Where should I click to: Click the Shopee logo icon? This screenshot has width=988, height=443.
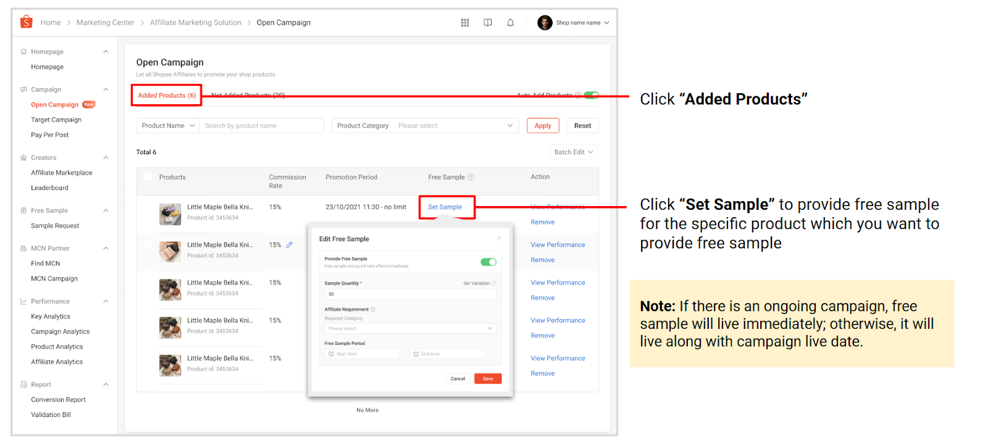[26, 23]
